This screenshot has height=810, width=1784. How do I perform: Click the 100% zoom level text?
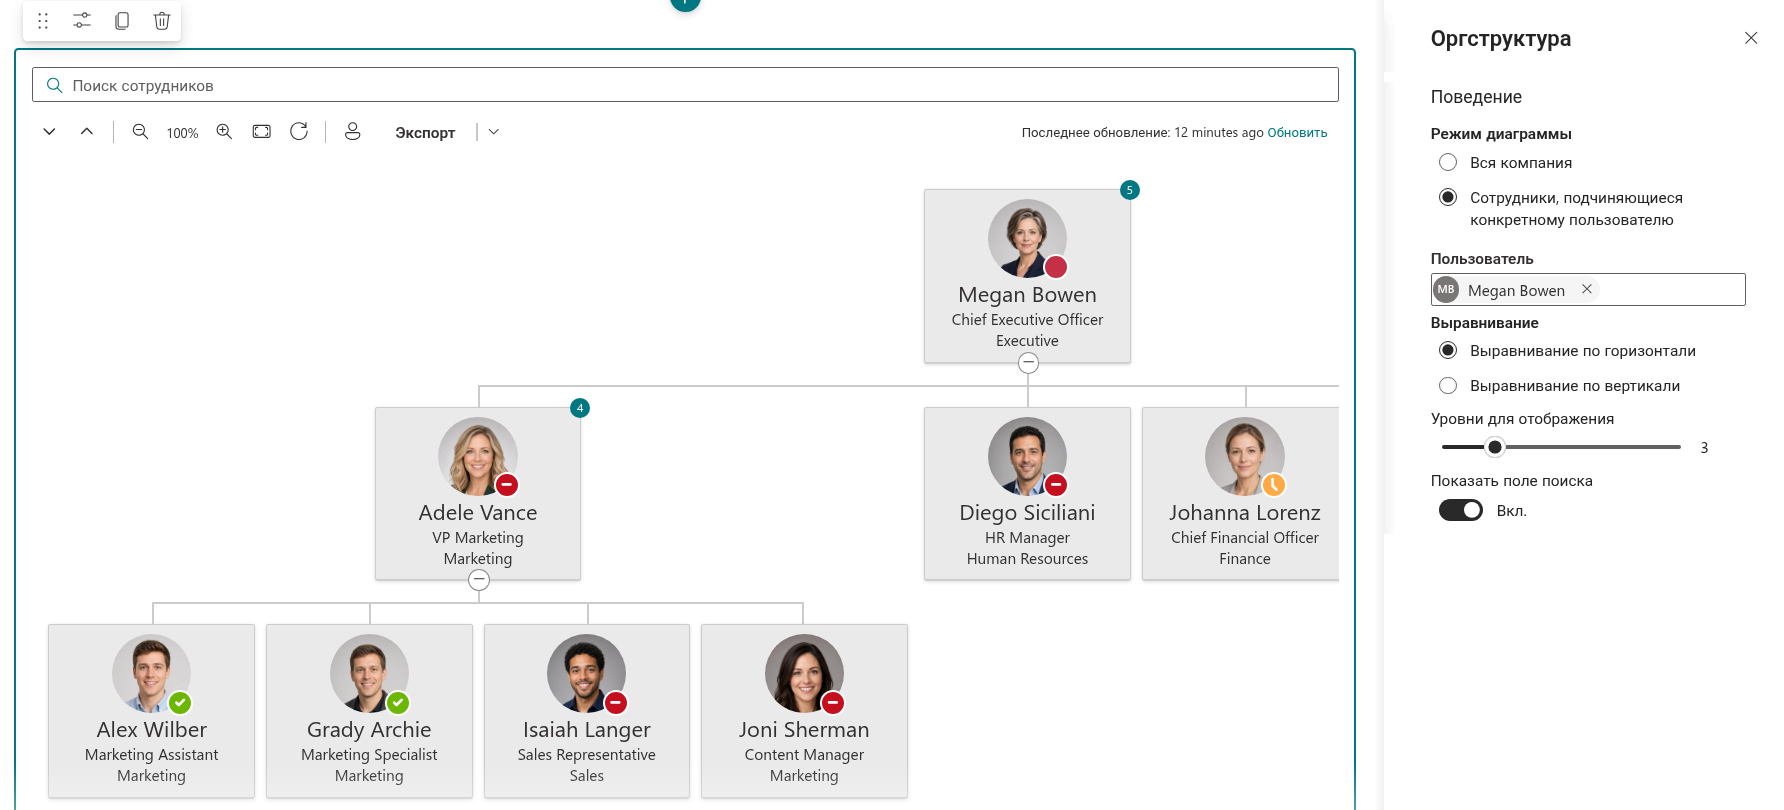(182, 133)
